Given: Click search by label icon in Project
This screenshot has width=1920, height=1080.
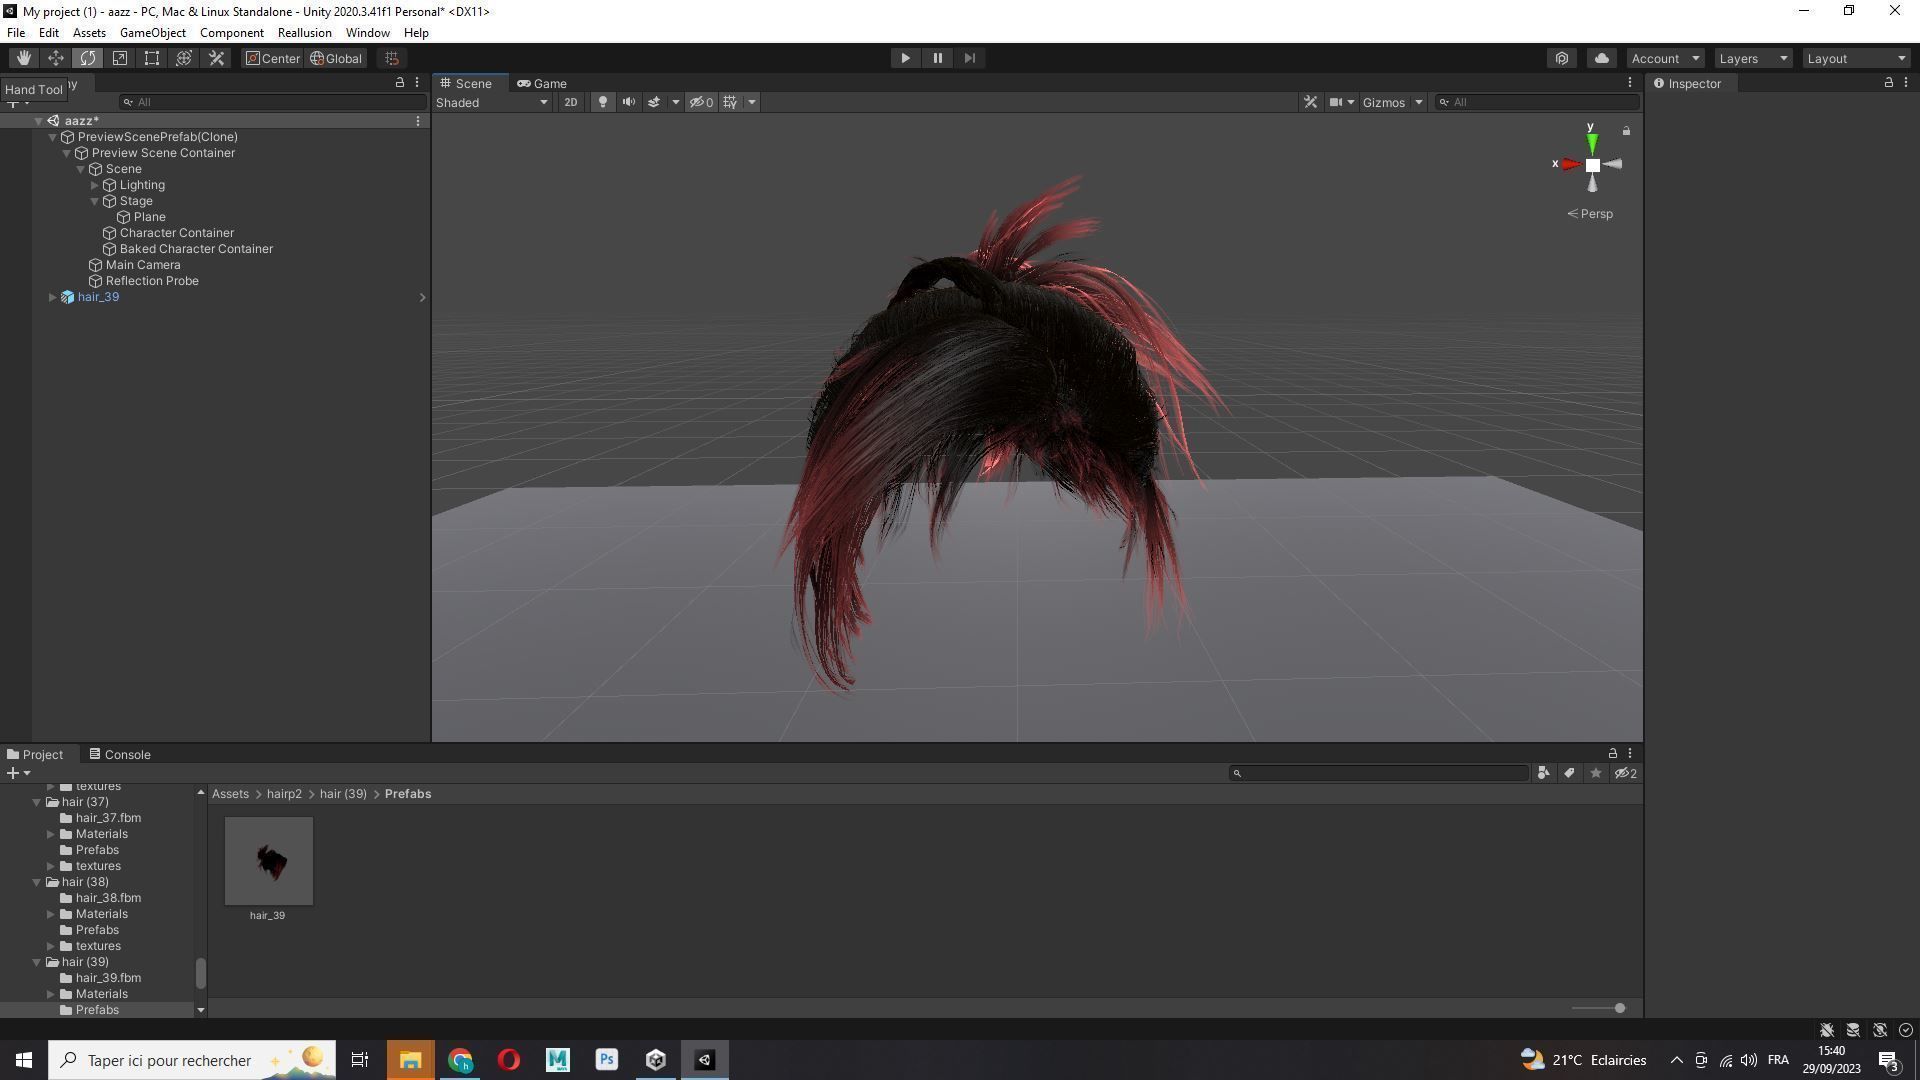Looking at the screenshot, I should point(1569,773).
